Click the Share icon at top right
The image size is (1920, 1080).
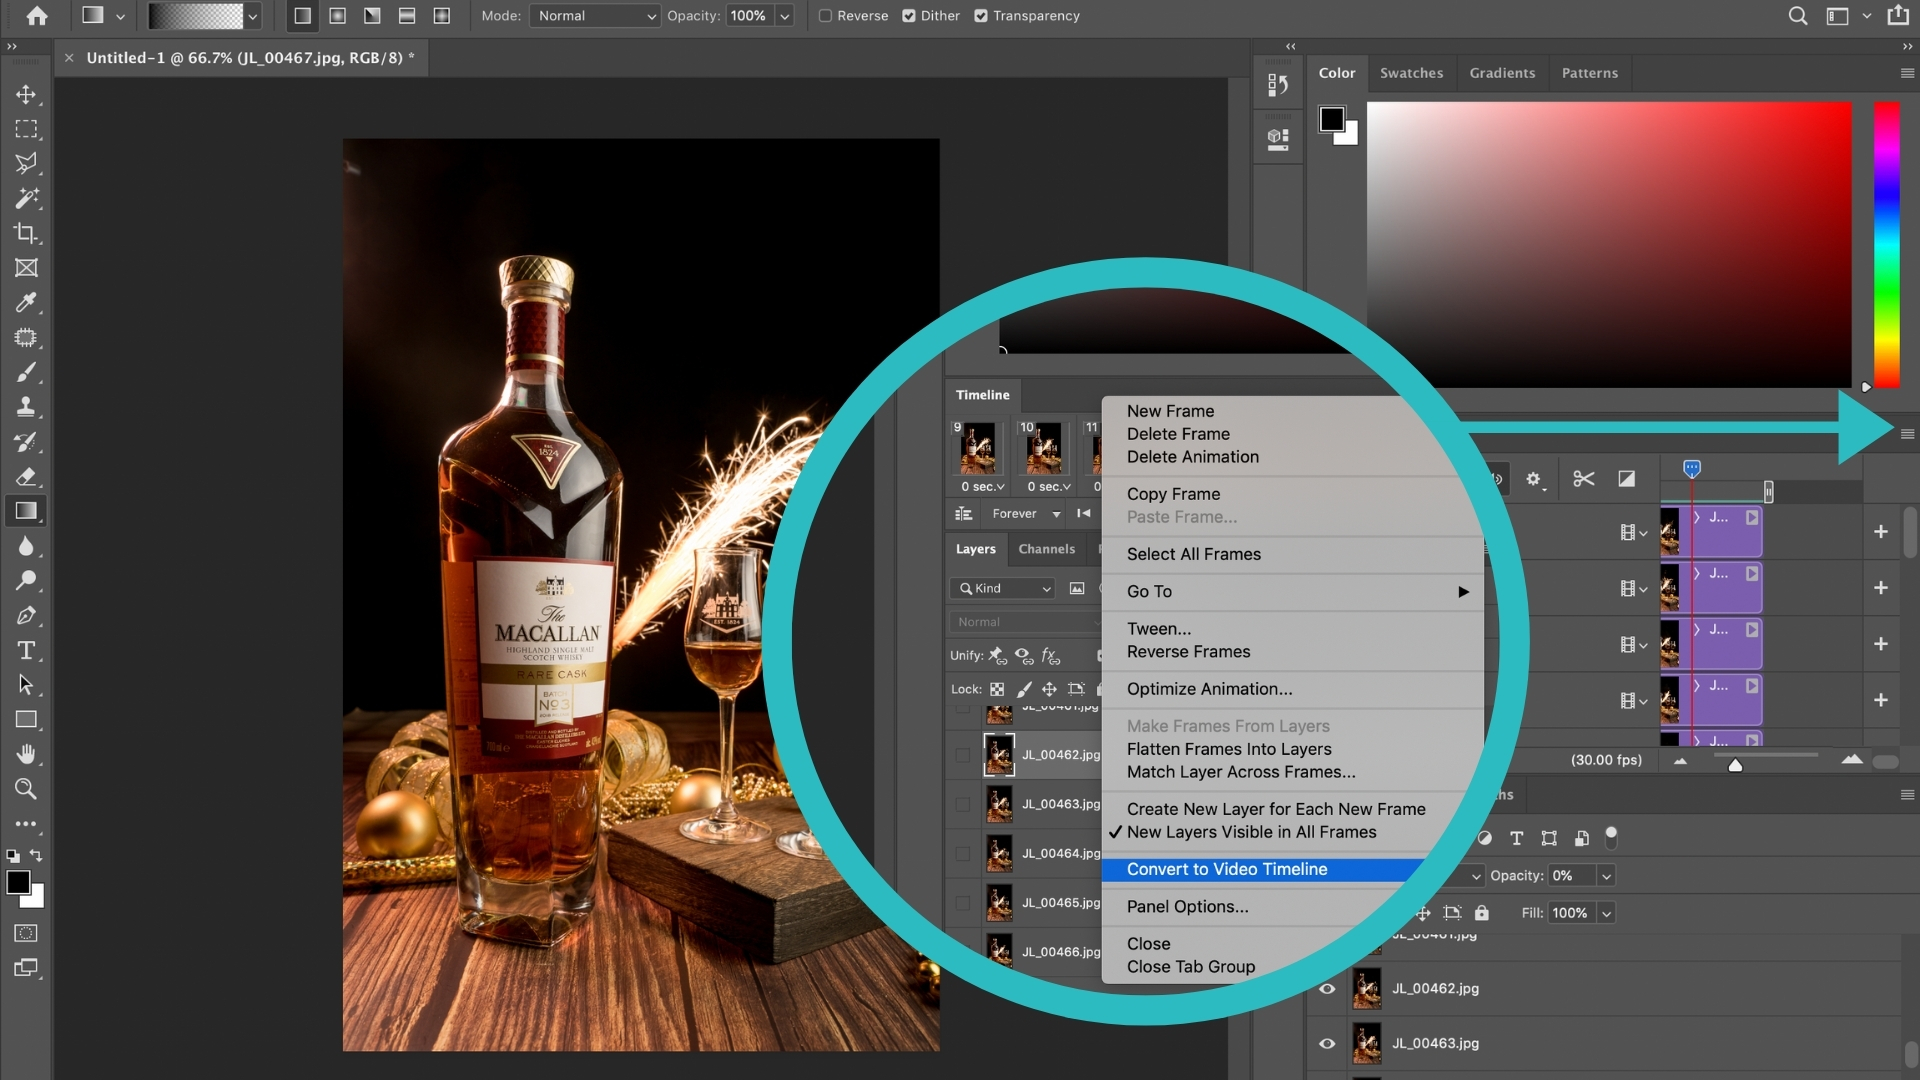1897,16
